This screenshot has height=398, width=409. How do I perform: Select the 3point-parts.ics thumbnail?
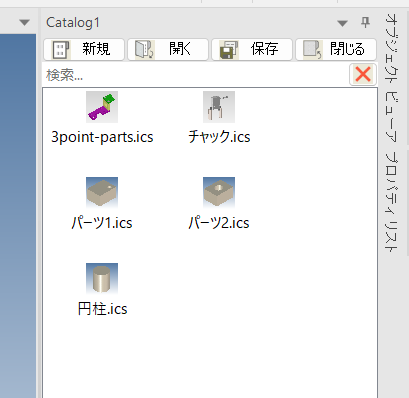click(102, 107)
